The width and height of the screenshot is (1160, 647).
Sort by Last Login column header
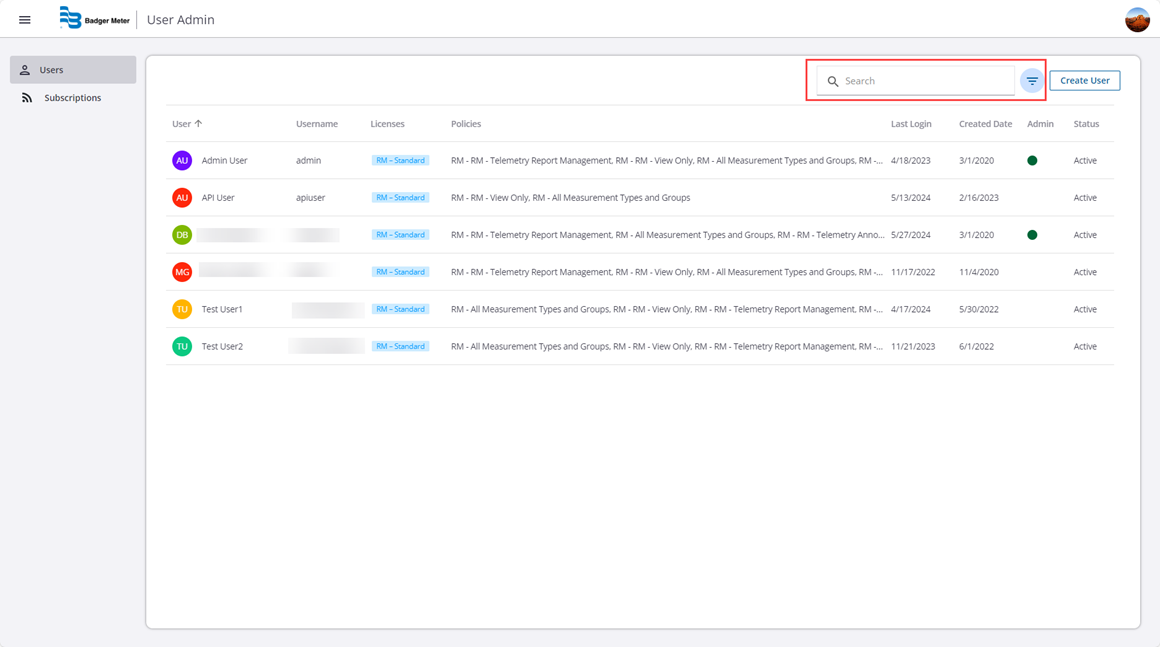[x=910, y=124]
